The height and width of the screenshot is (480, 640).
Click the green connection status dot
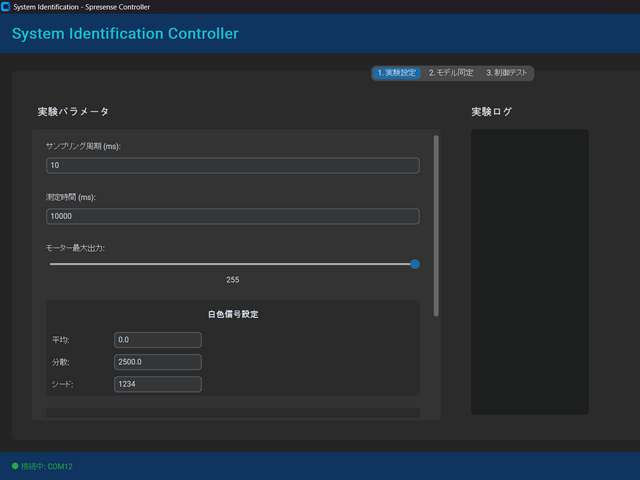(x=15, y=466)
